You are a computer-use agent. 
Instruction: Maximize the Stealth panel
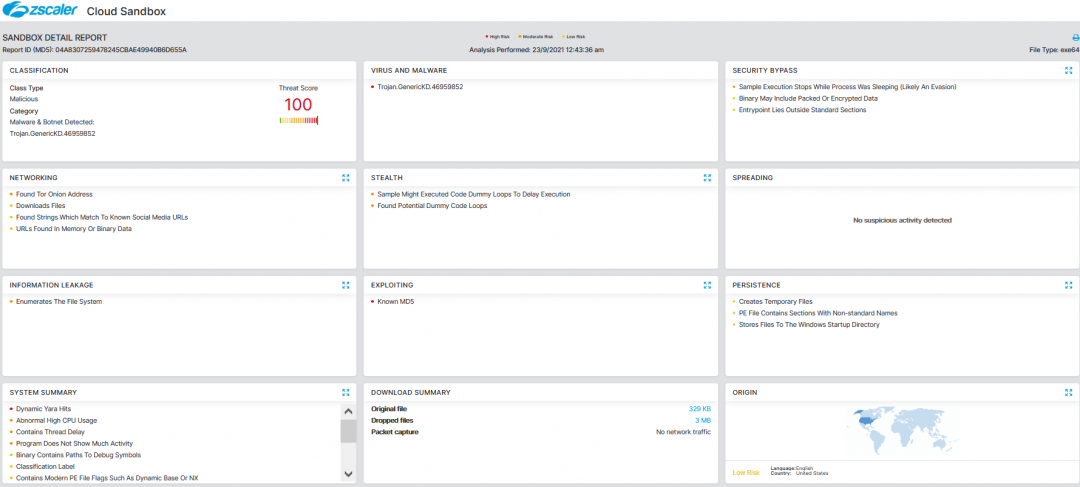(x=707, y=178)
